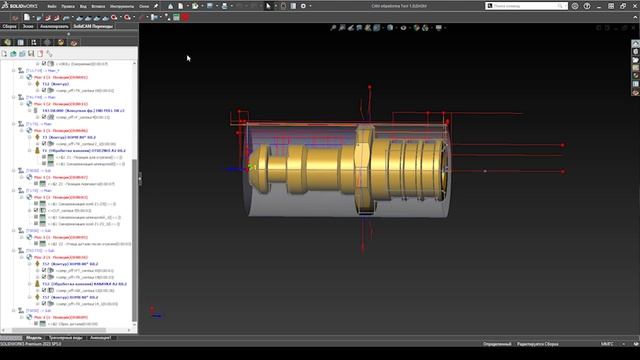Click the Print icon in the top toolbar

pos(224,6)
